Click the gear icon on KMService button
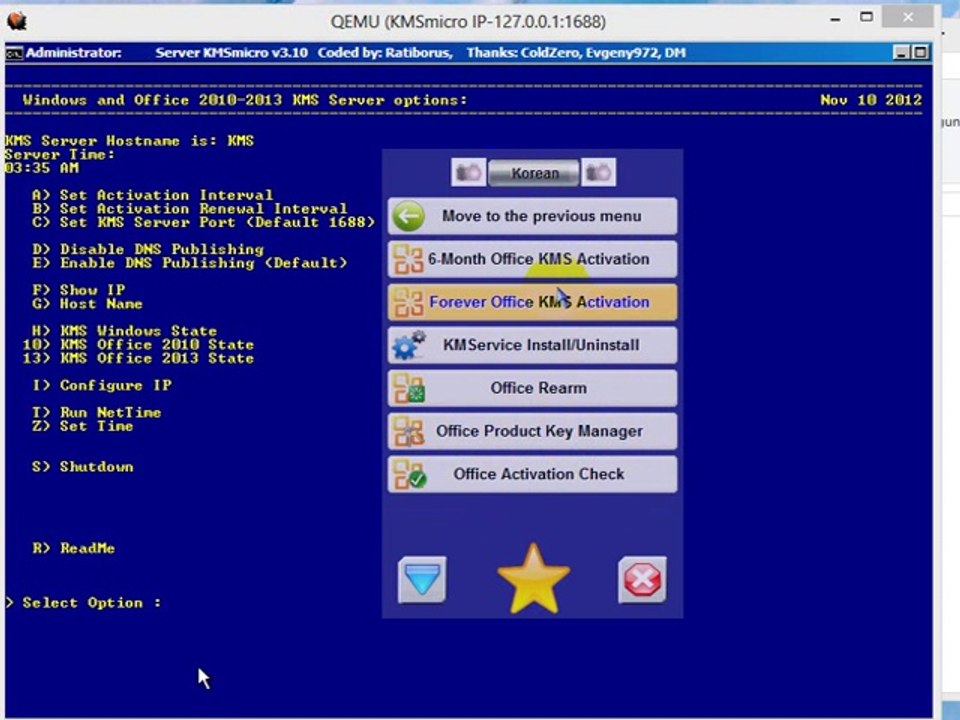Viewport: 960px width, 720px height. (408, 345)
